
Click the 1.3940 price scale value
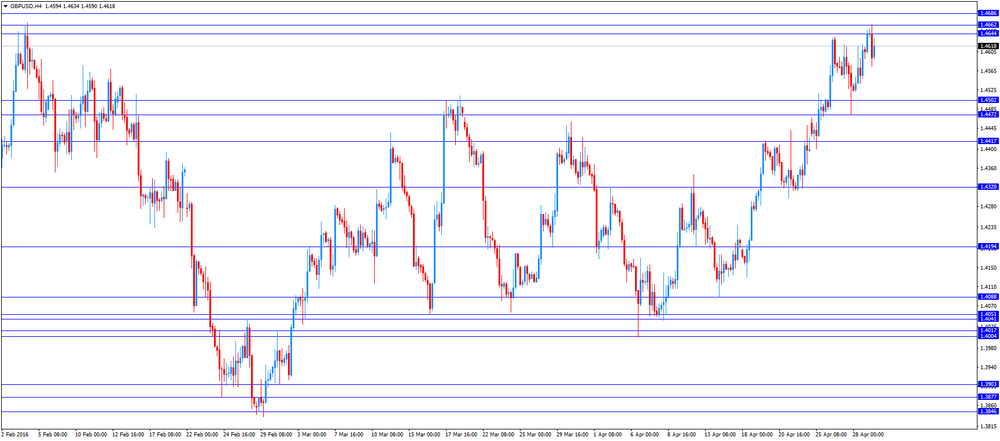click(989, 367)
